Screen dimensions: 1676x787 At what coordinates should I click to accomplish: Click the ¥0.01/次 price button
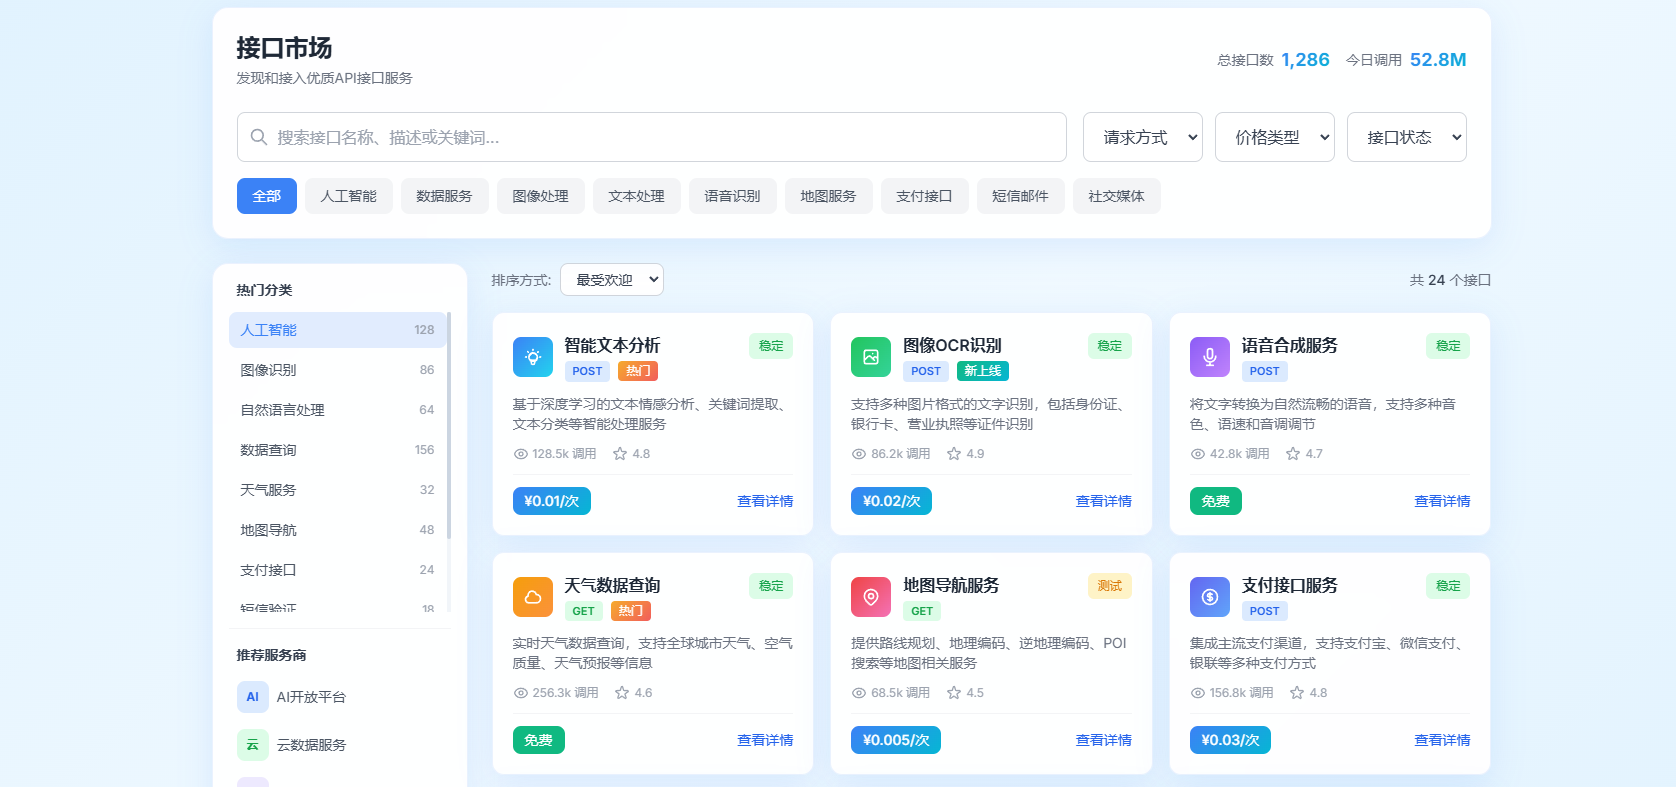[x=552, y=501]
